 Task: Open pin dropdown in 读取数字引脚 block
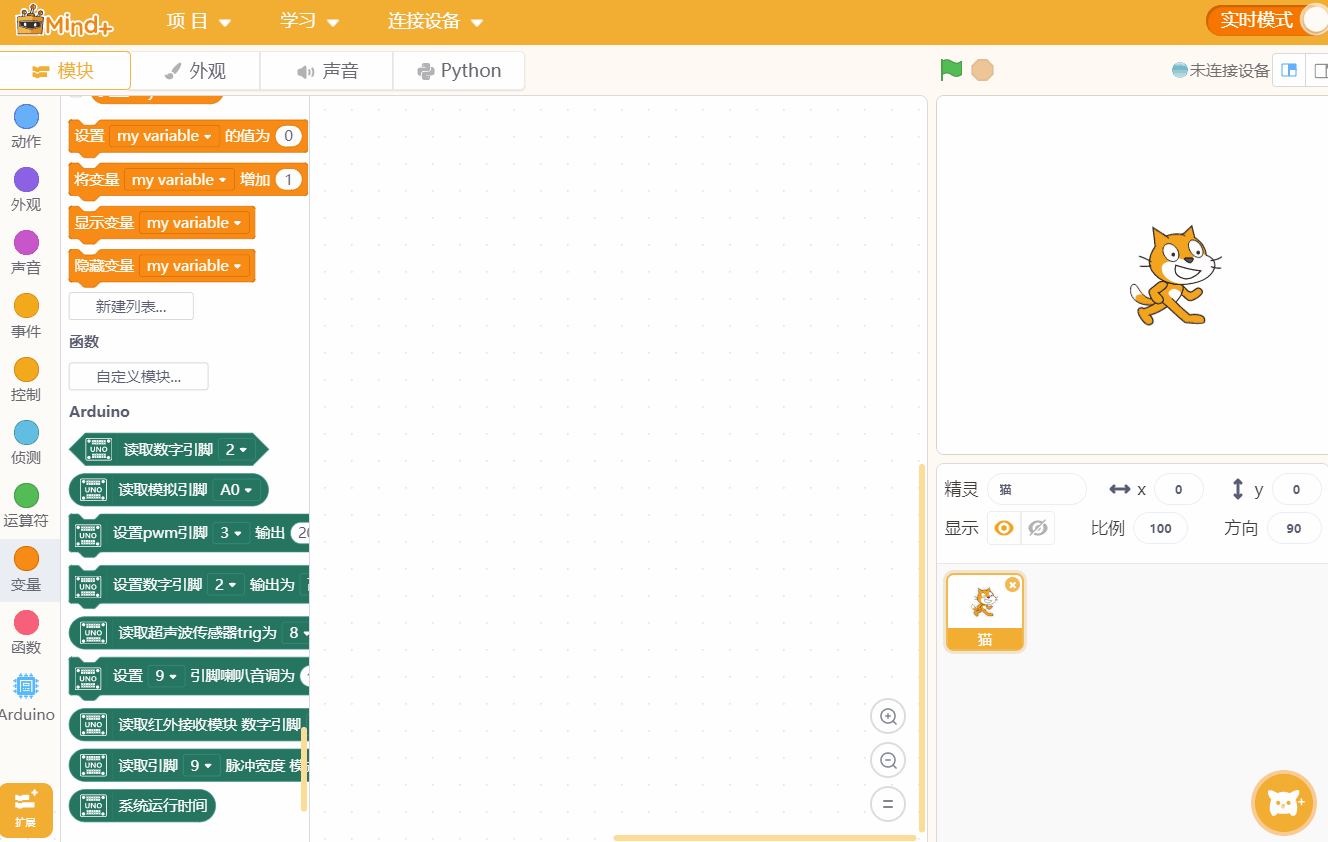[x=235, y=450]
